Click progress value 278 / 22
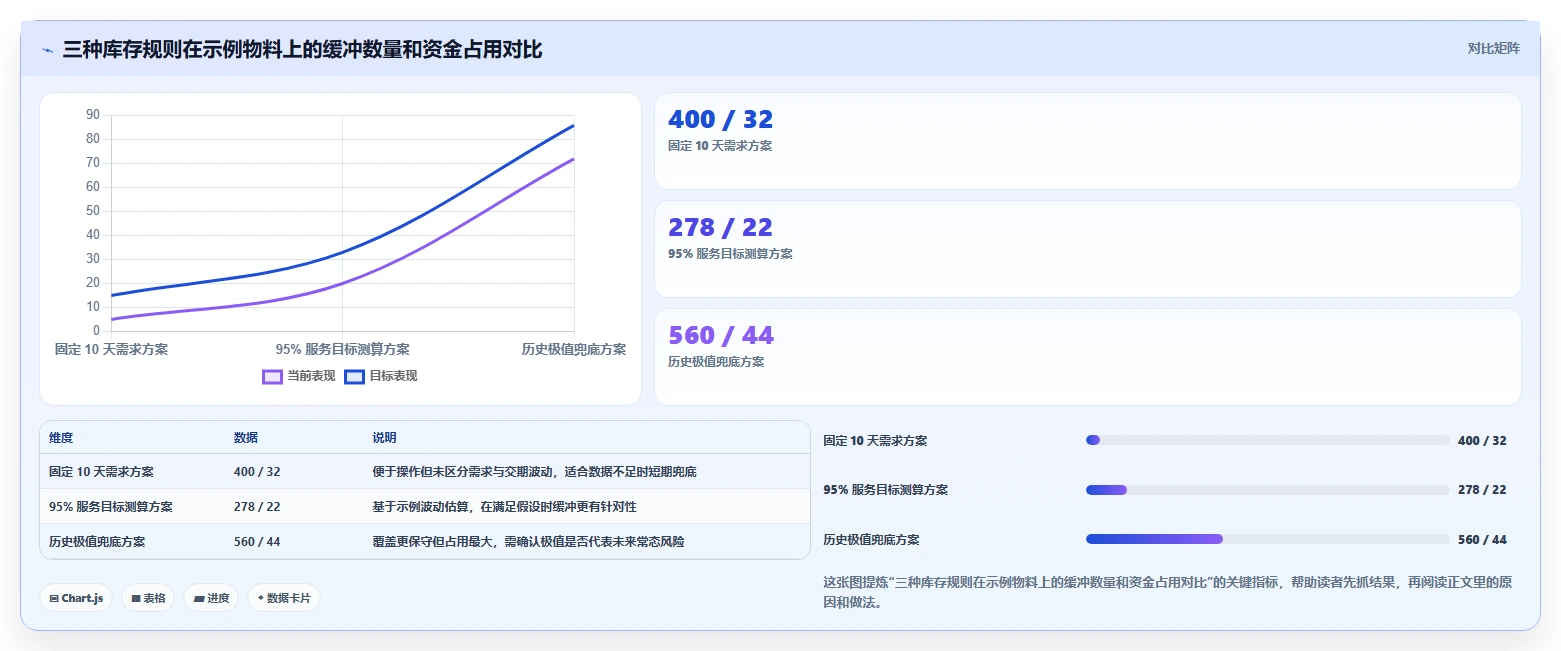Screen dimensions: 1561x651 [1482, 490]
